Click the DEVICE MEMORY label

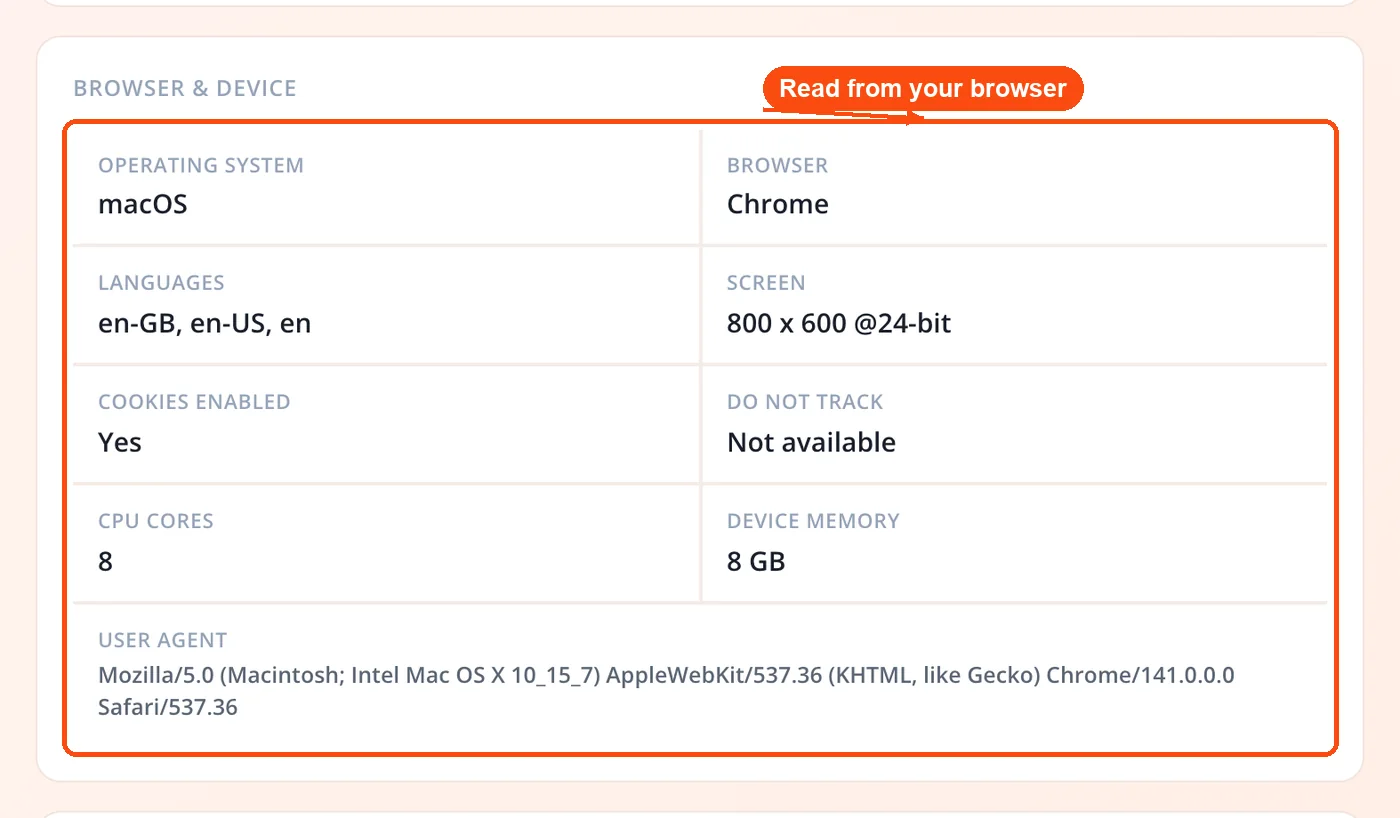813,521
